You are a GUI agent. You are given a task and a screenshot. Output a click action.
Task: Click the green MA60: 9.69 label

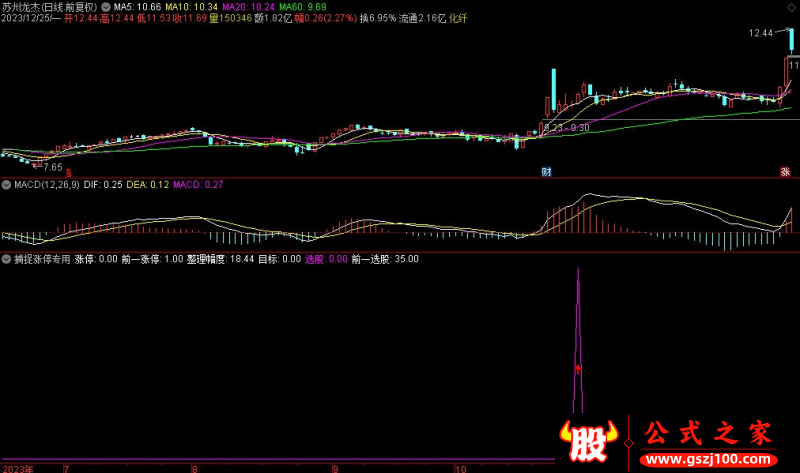coord(303,7)
